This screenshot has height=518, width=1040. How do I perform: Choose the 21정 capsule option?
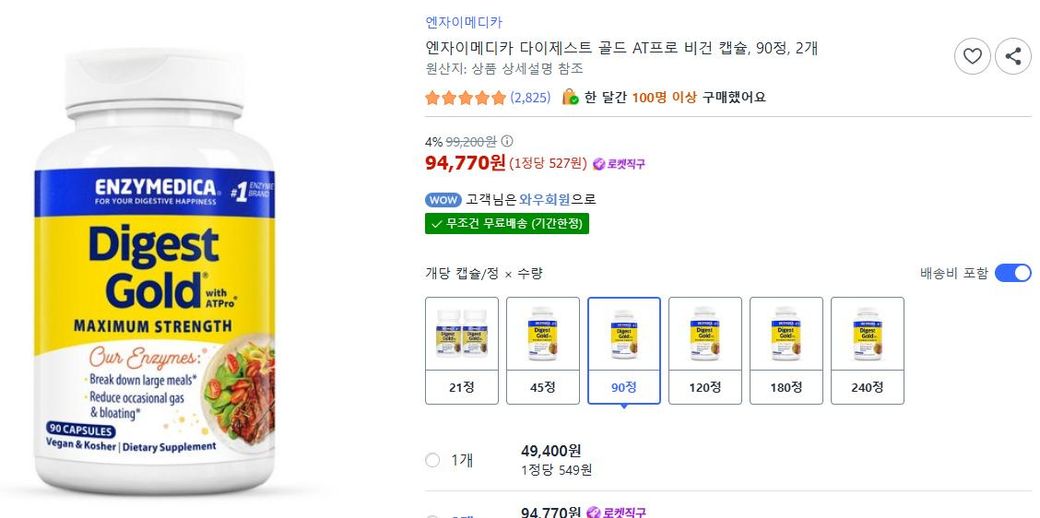click(x=462, y=350)
